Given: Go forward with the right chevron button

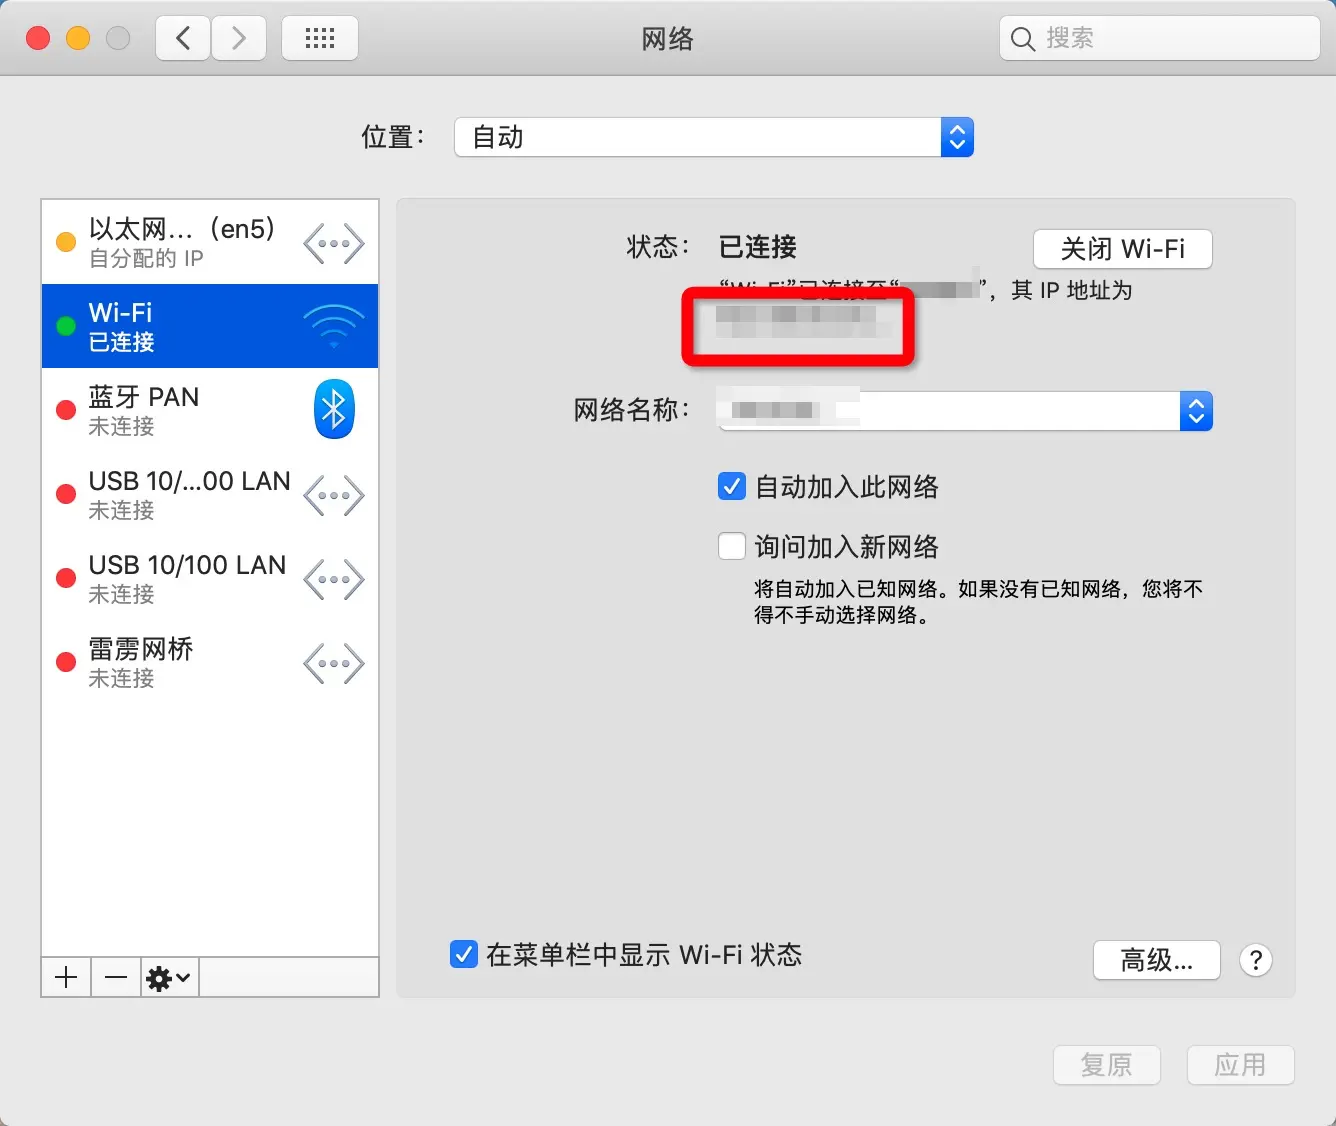Looking at the screenshot, I should 238,39.
